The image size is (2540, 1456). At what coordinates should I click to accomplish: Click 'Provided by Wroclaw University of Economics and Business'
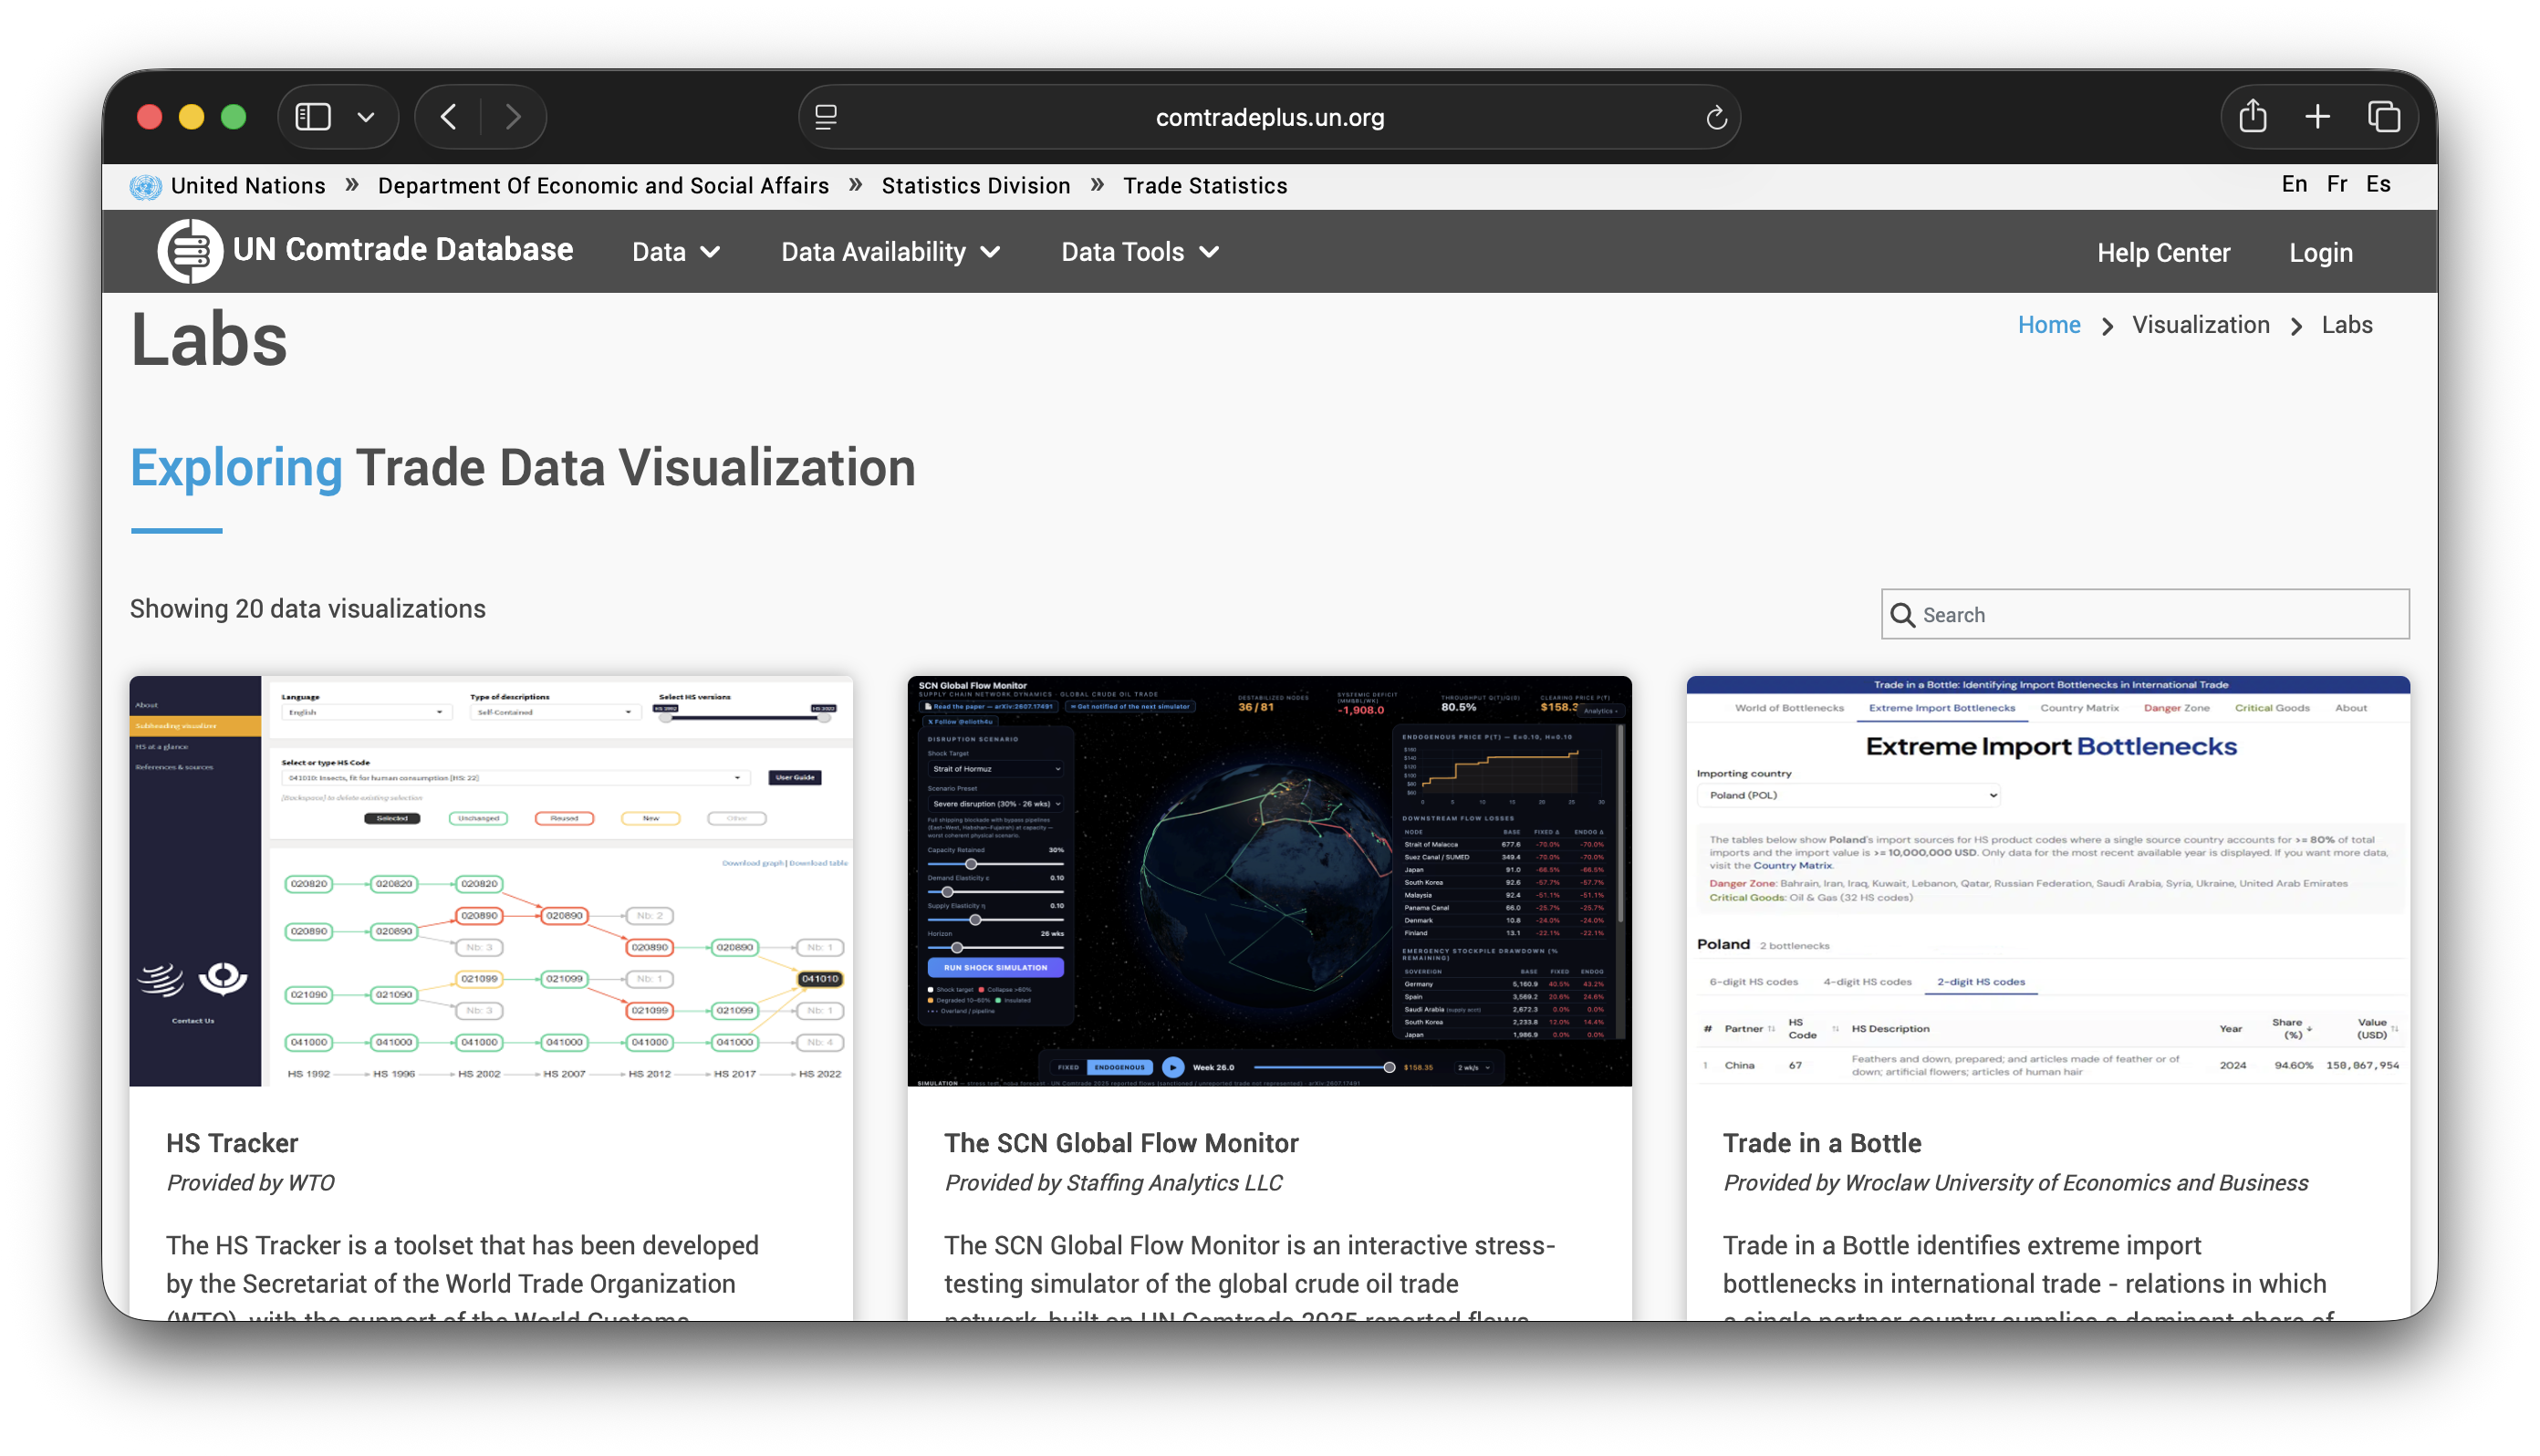coord(2015,1183)
